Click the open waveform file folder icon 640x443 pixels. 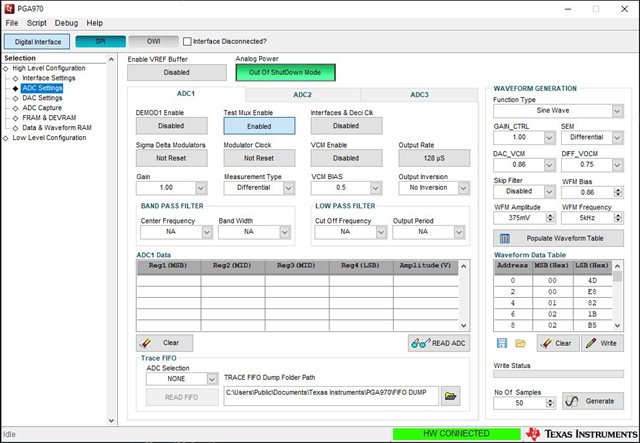[520, 343]
